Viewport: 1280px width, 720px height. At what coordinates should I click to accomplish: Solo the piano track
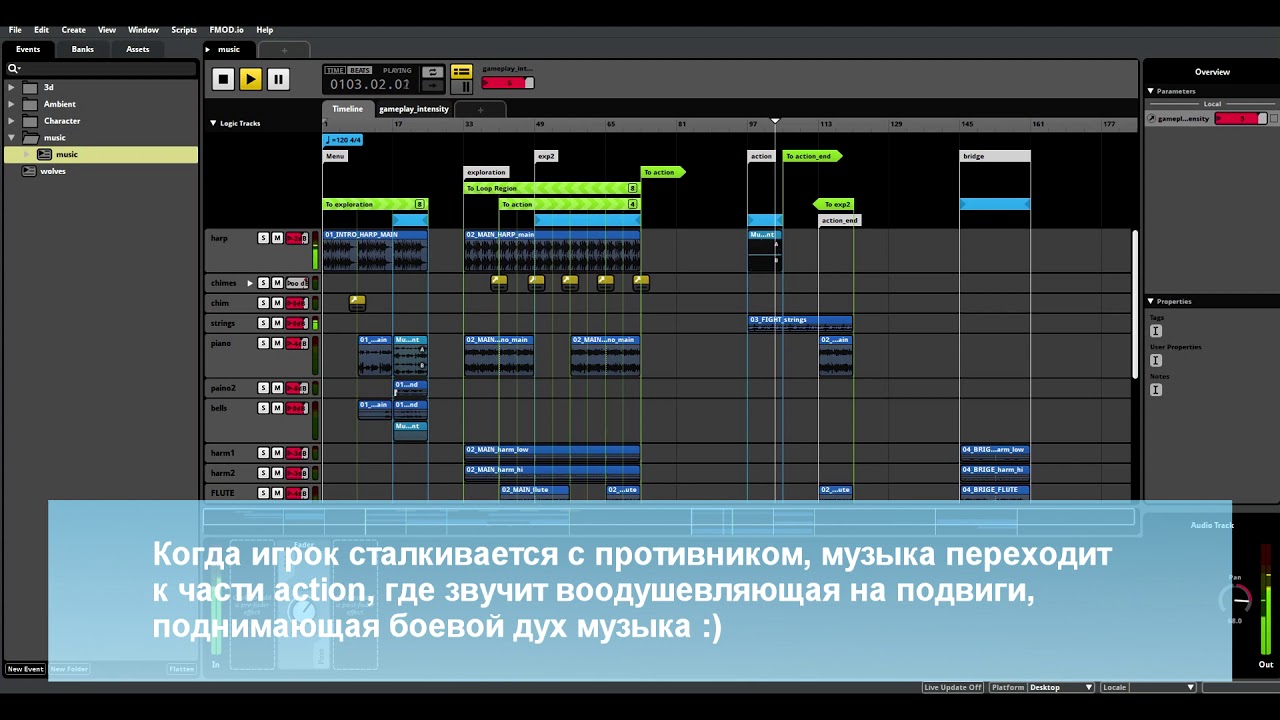[263, 343]
